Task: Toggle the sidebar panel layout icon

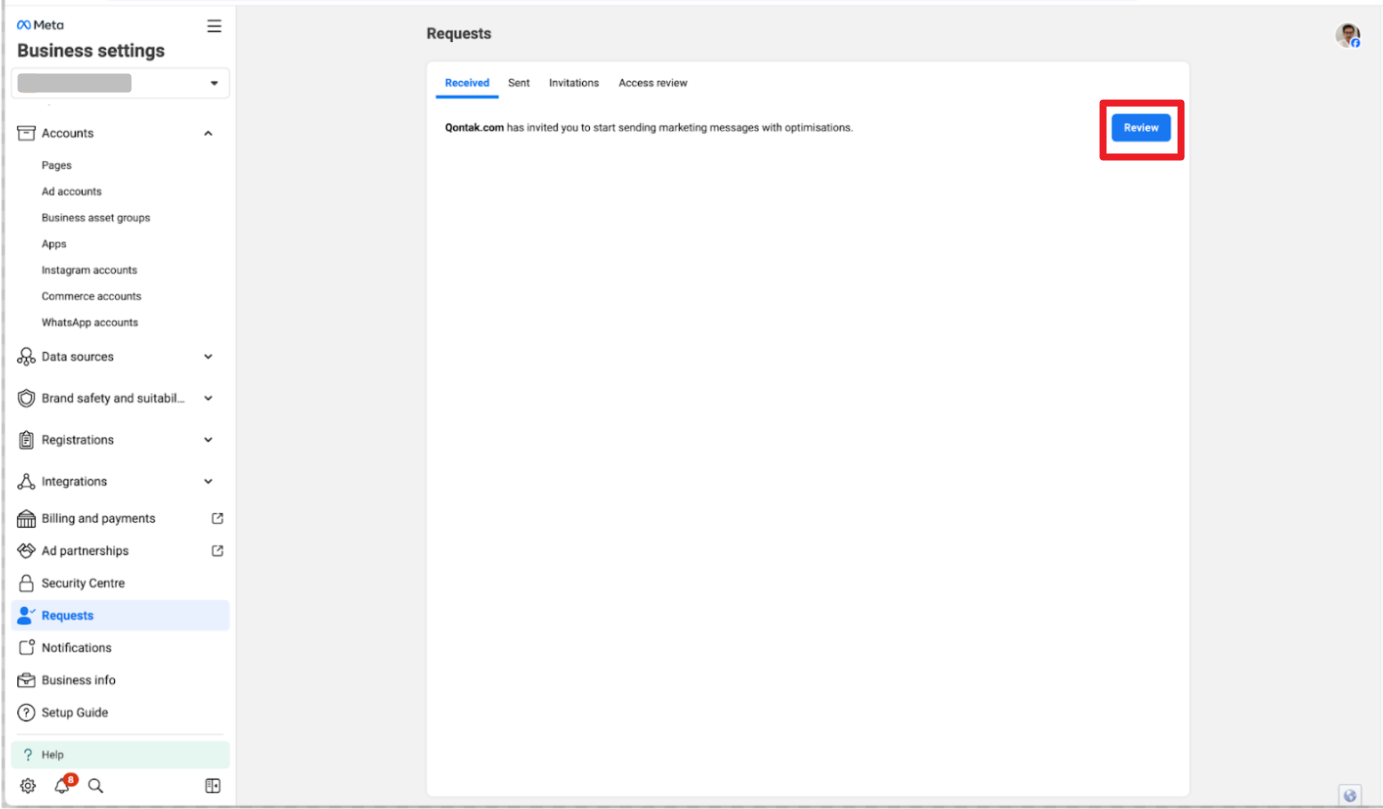Action: point(212,786)
